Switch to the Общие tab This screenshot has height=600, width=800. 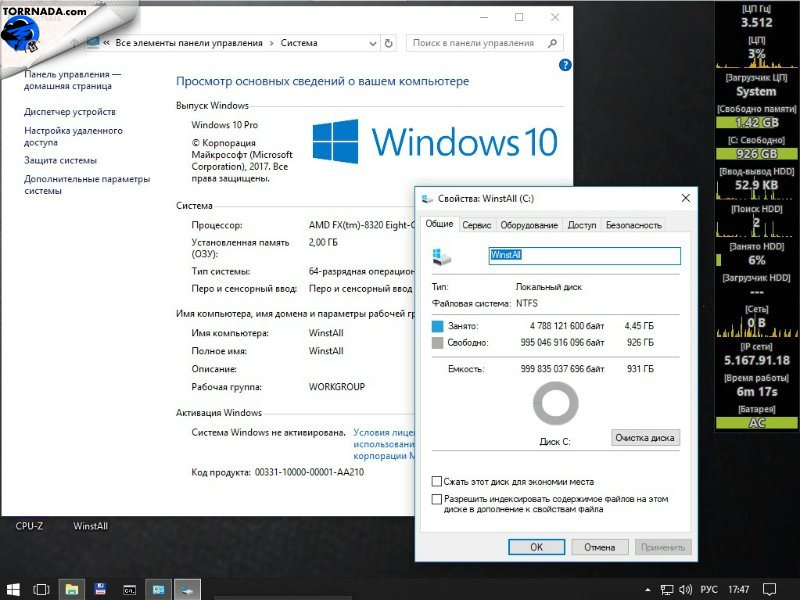(x=439, y=224)
